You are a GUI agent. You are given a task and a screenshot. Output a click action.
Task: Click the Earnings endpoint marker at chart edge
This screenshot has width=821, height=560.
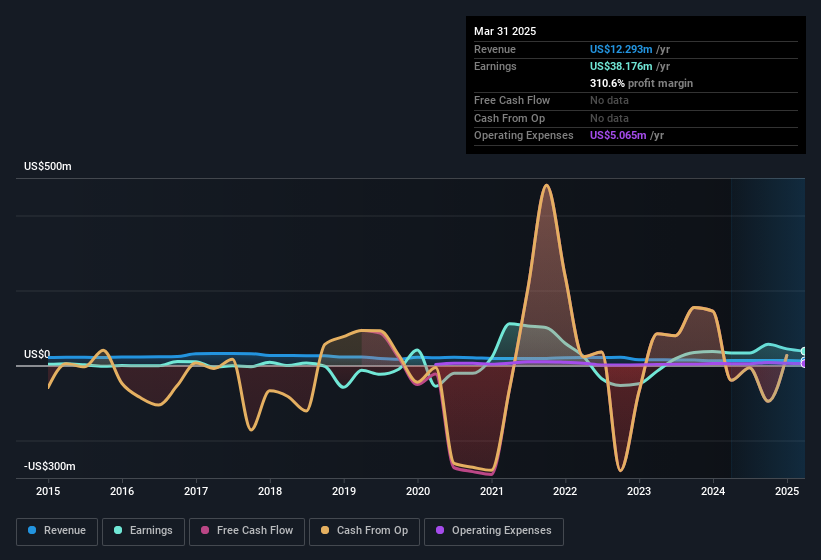coord(803,351)
